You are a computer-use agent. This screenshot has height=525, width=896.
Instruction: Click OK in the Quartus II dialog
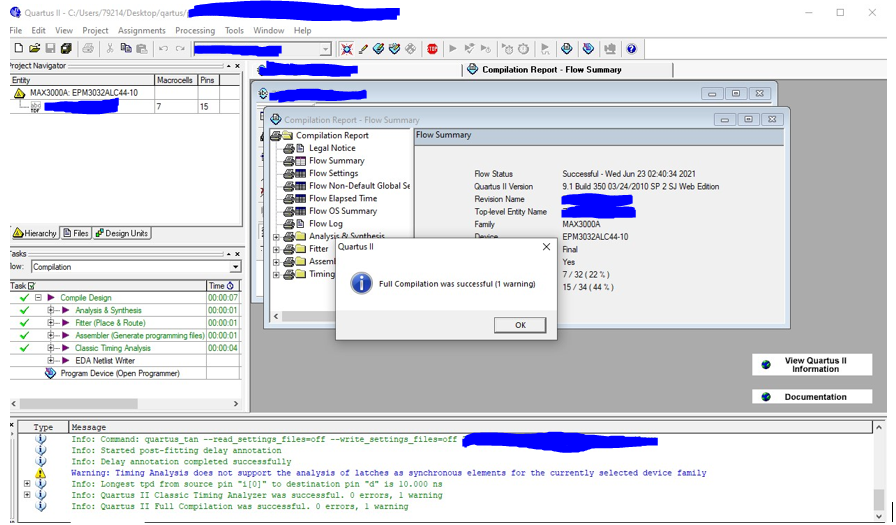tap(520, 325)
